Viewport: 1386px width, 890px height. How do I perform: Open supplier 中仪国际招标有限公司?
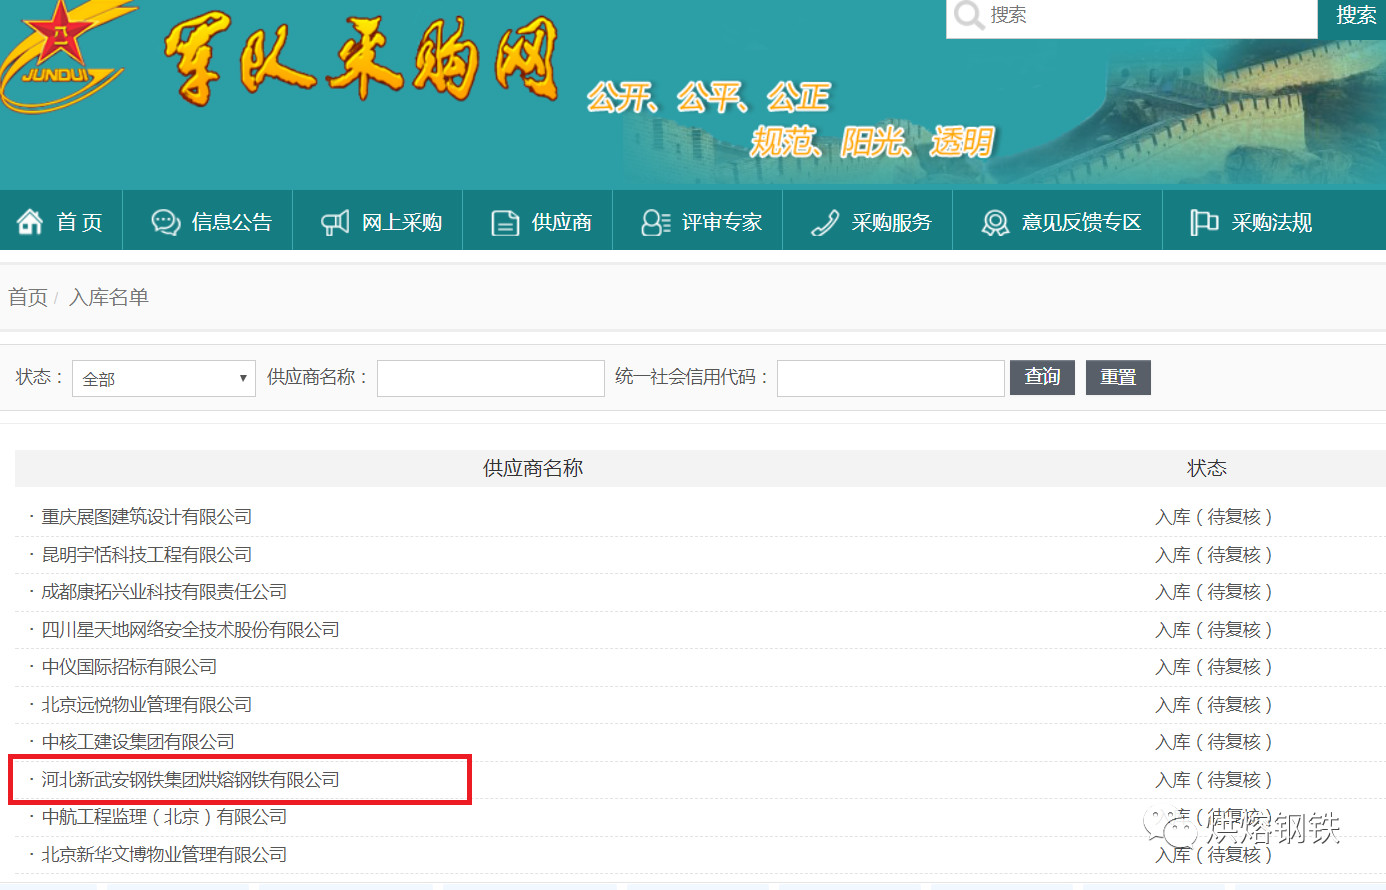click(x=129, y=667)
